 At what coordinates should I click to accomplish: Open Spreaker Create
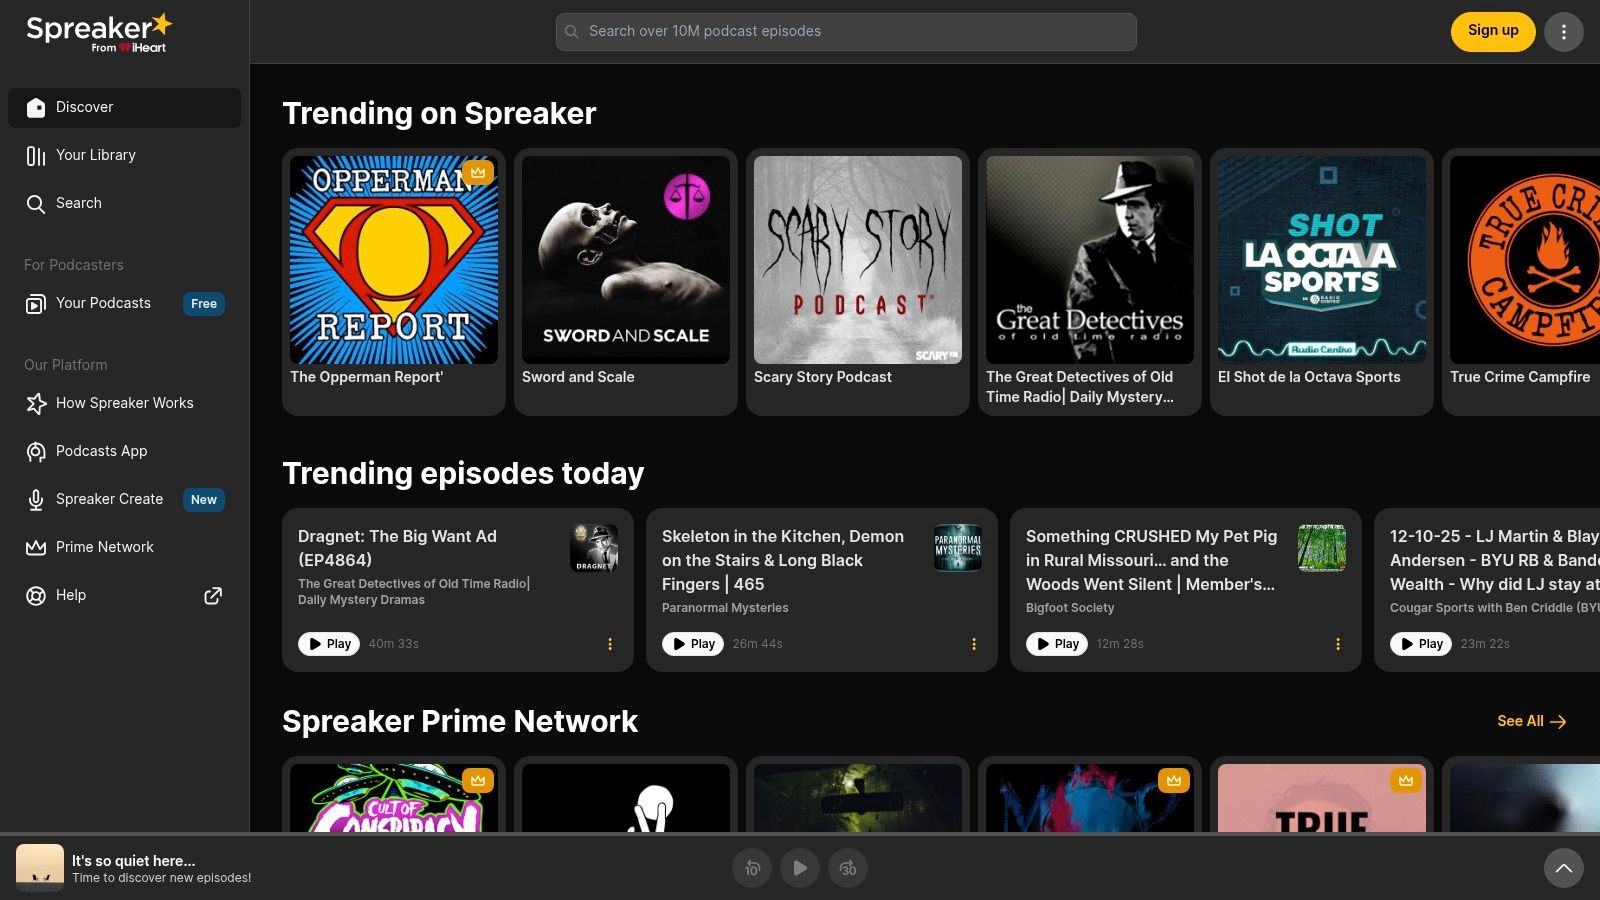[124, 499]
